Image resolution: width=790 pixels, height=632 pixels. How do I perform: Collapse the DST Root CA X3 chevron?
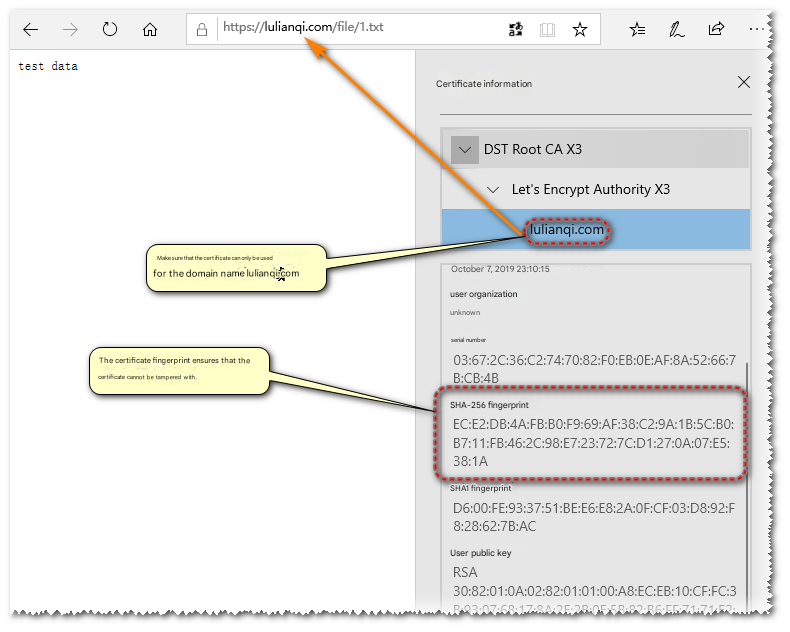click(x=465, y=150)
